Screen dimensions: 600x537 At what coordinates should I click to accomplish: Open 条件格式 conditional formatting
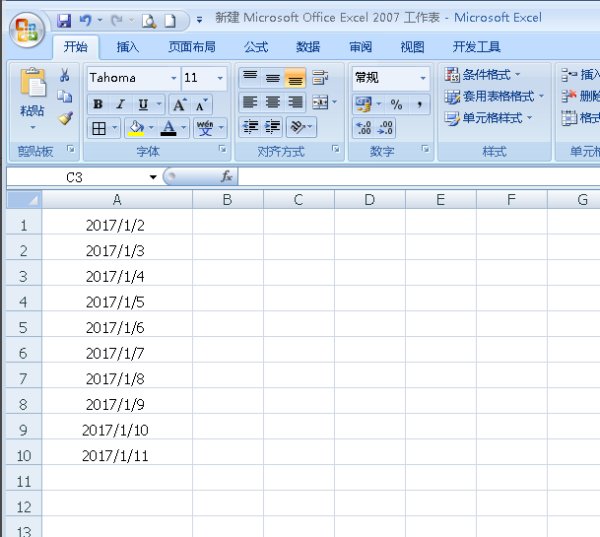[482, 75]
